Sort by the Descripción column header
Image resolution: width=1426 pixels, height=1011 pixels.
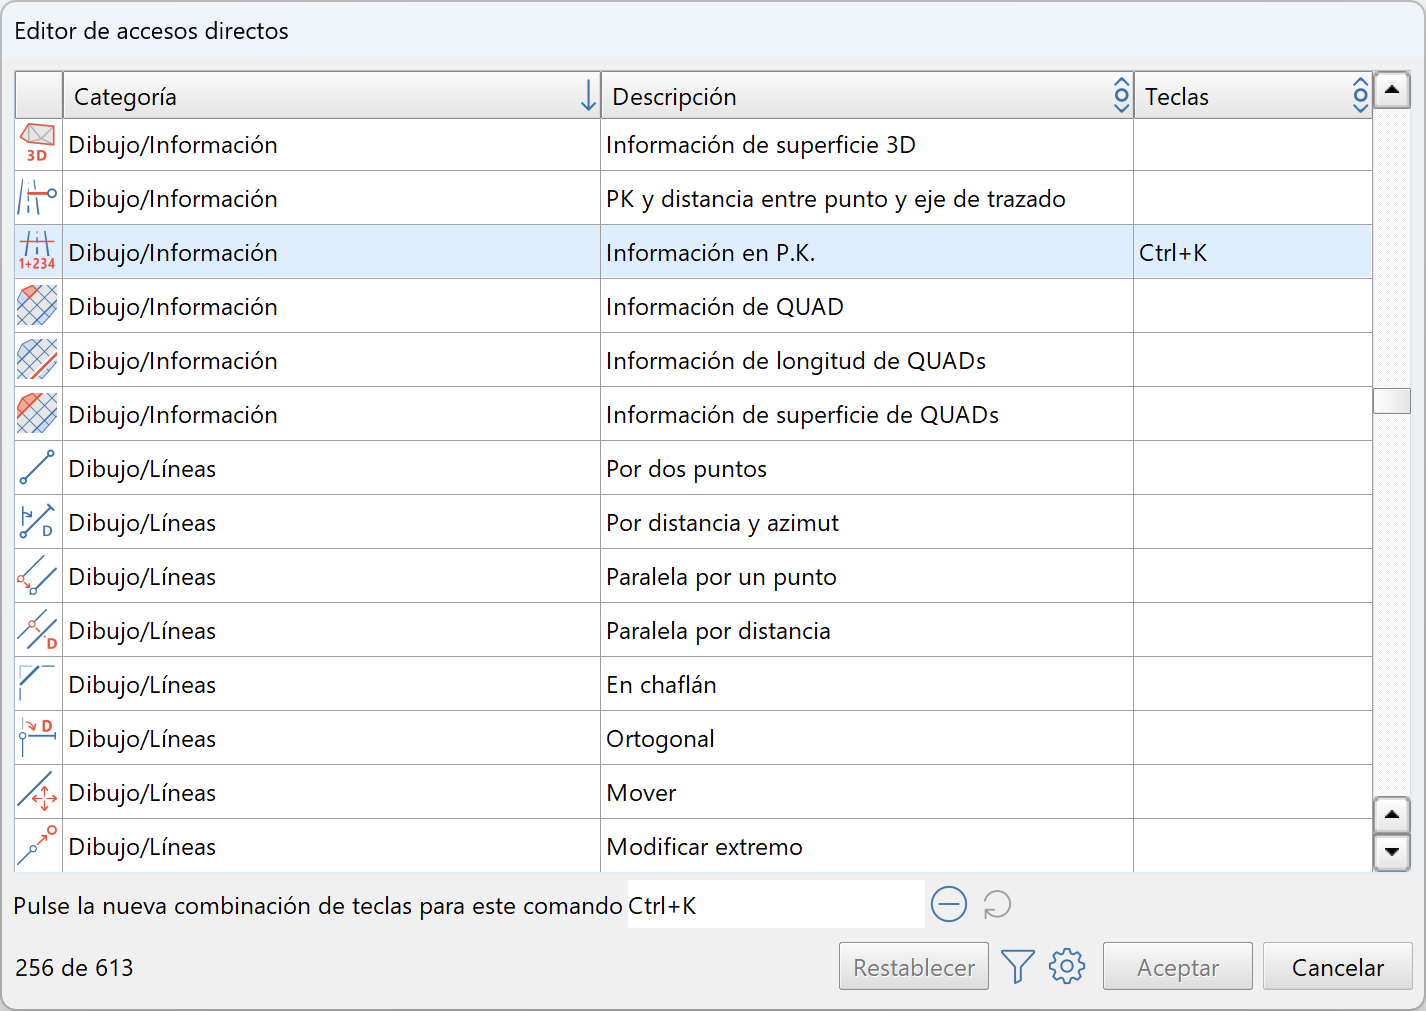pos(867,96)
